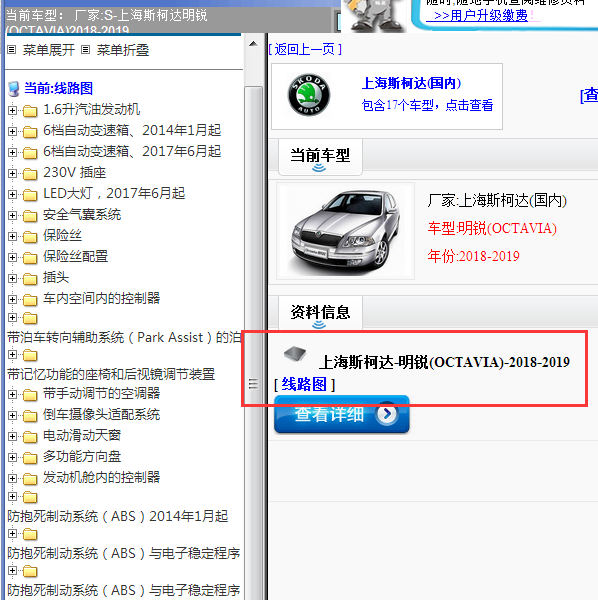Open 上海斯柯达(国内) brand link

pyautogui.click(x=411, y=83)
